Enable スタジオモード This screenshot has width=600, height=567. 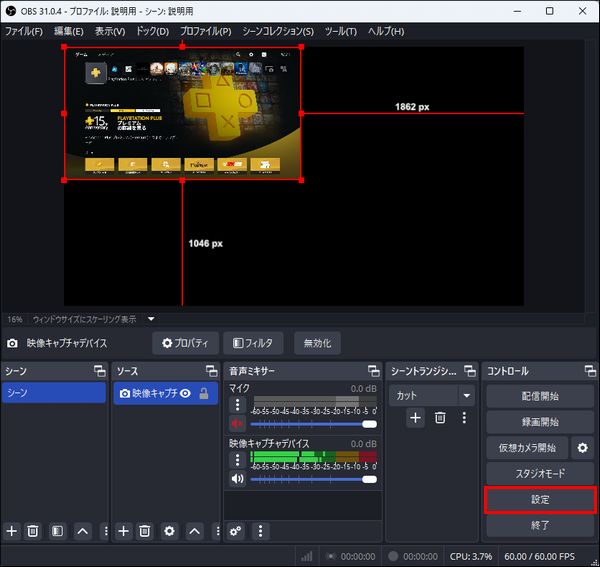[540, 473]
